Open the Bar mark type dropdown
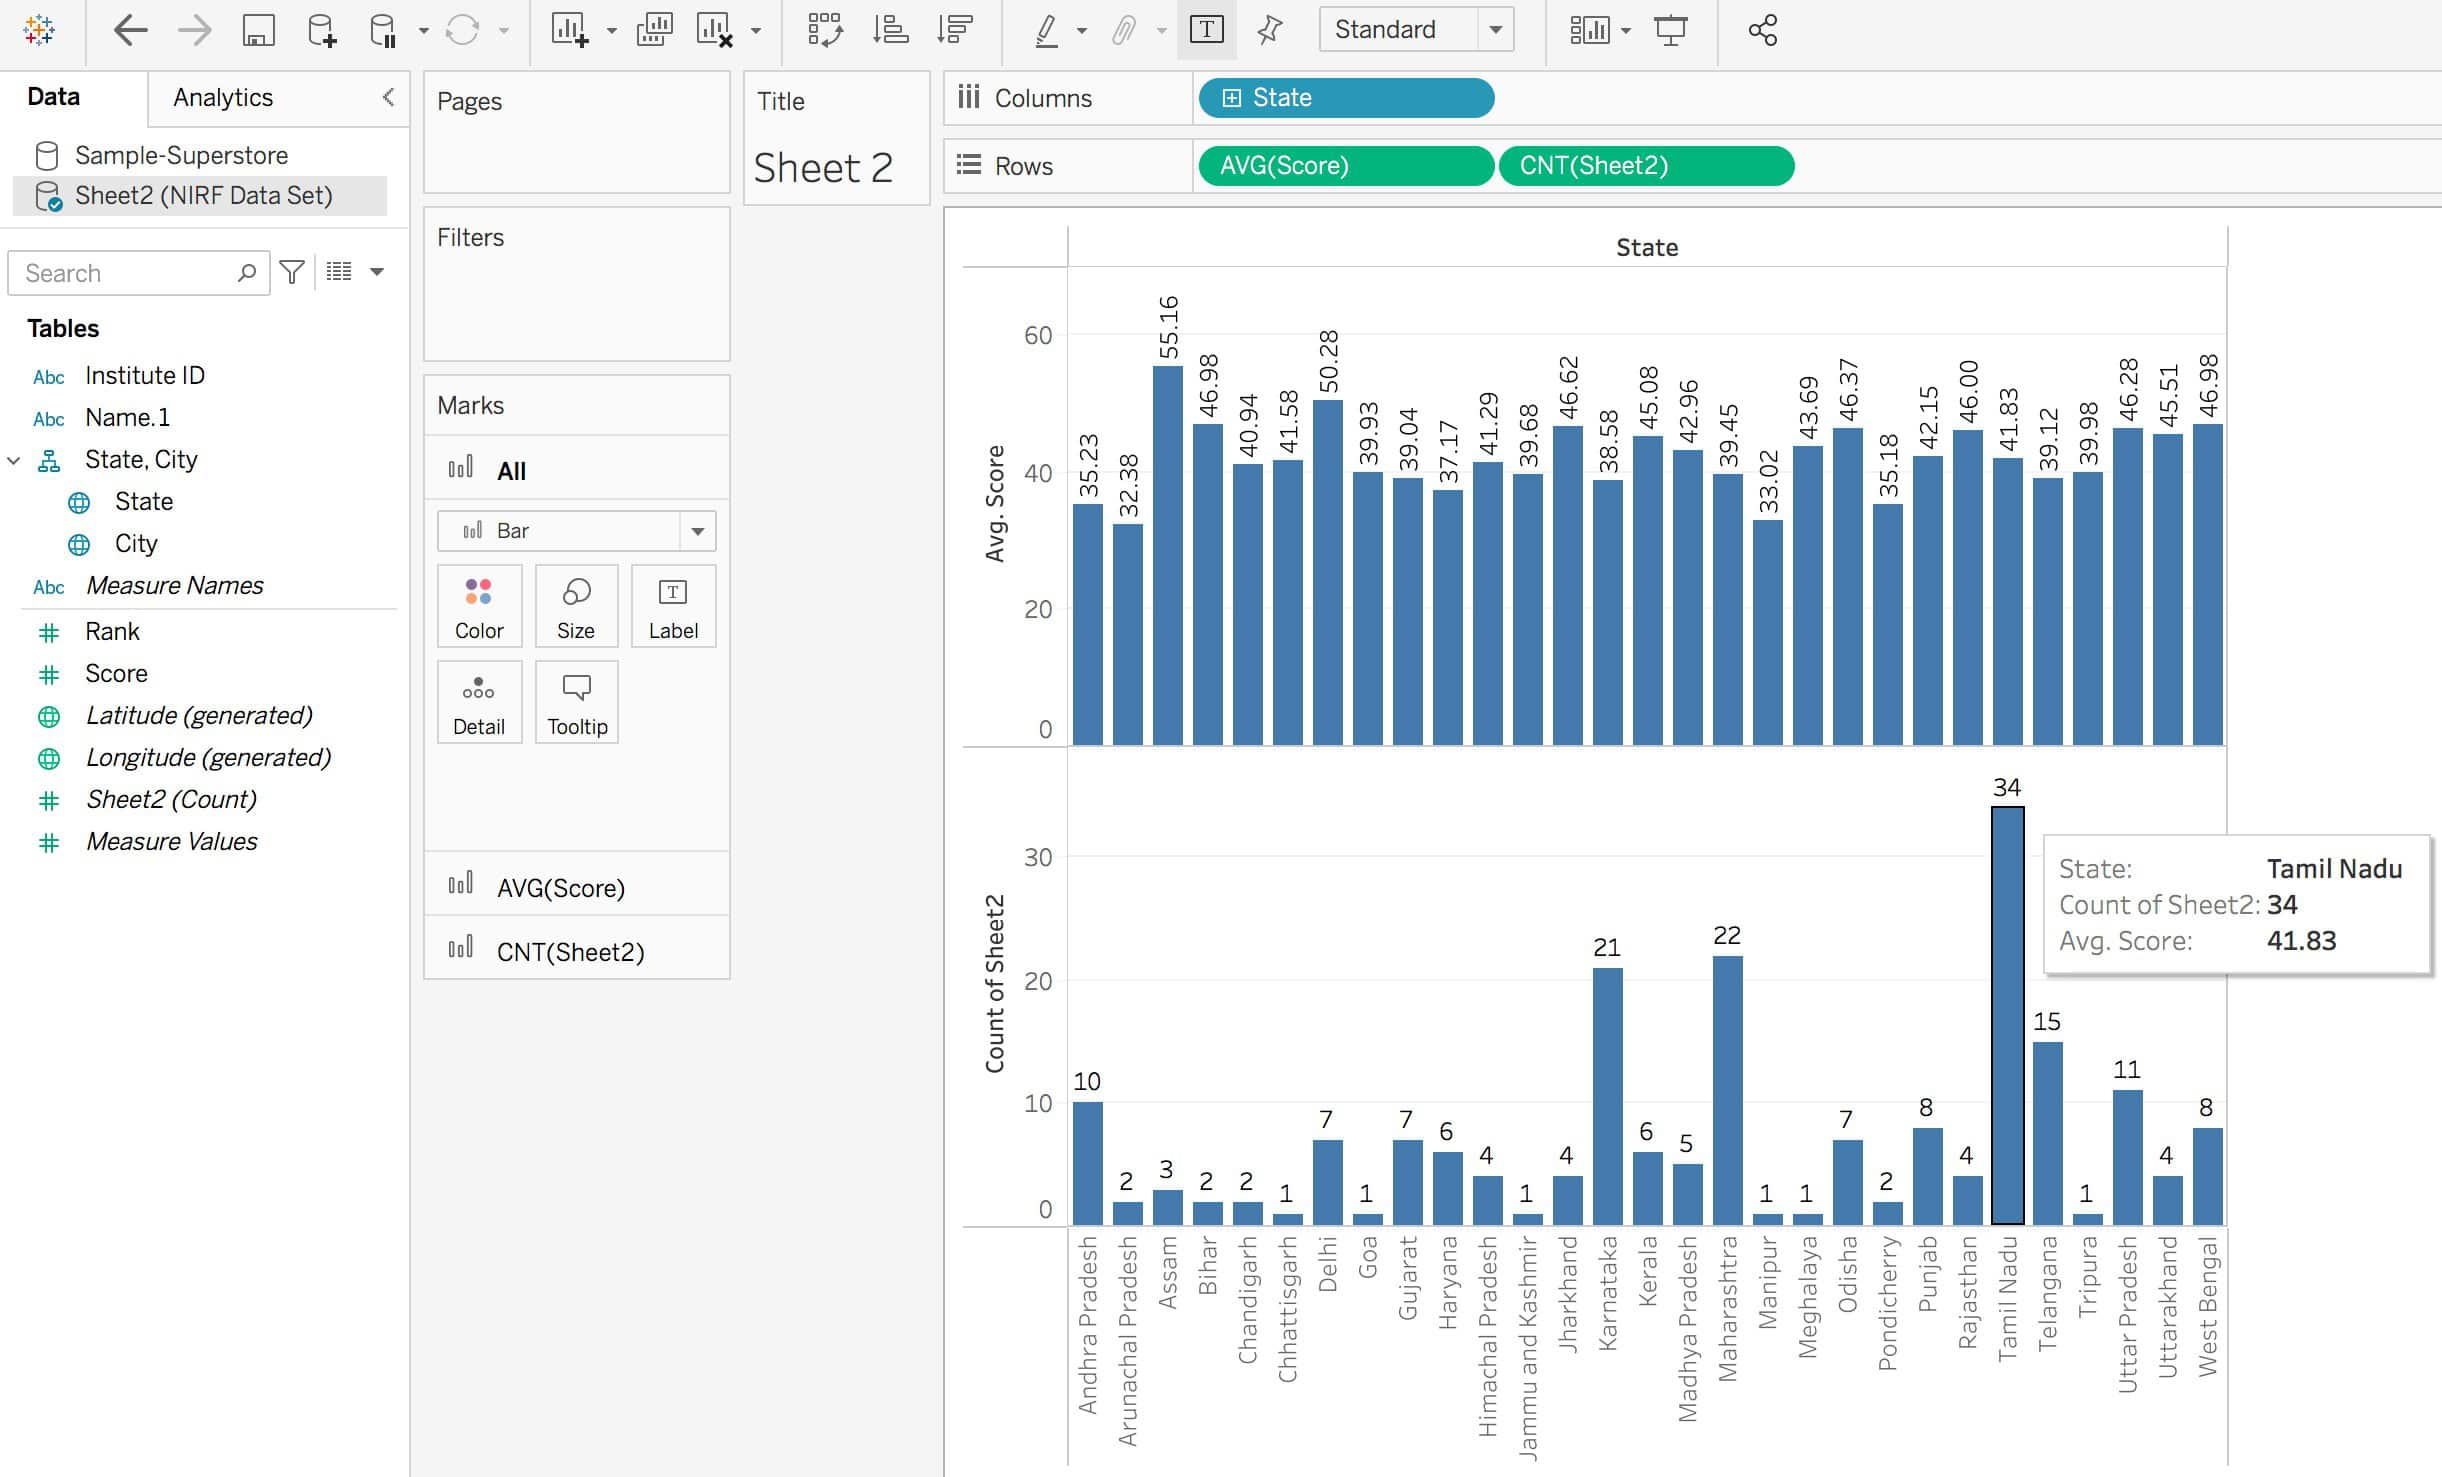 [697, 531]
